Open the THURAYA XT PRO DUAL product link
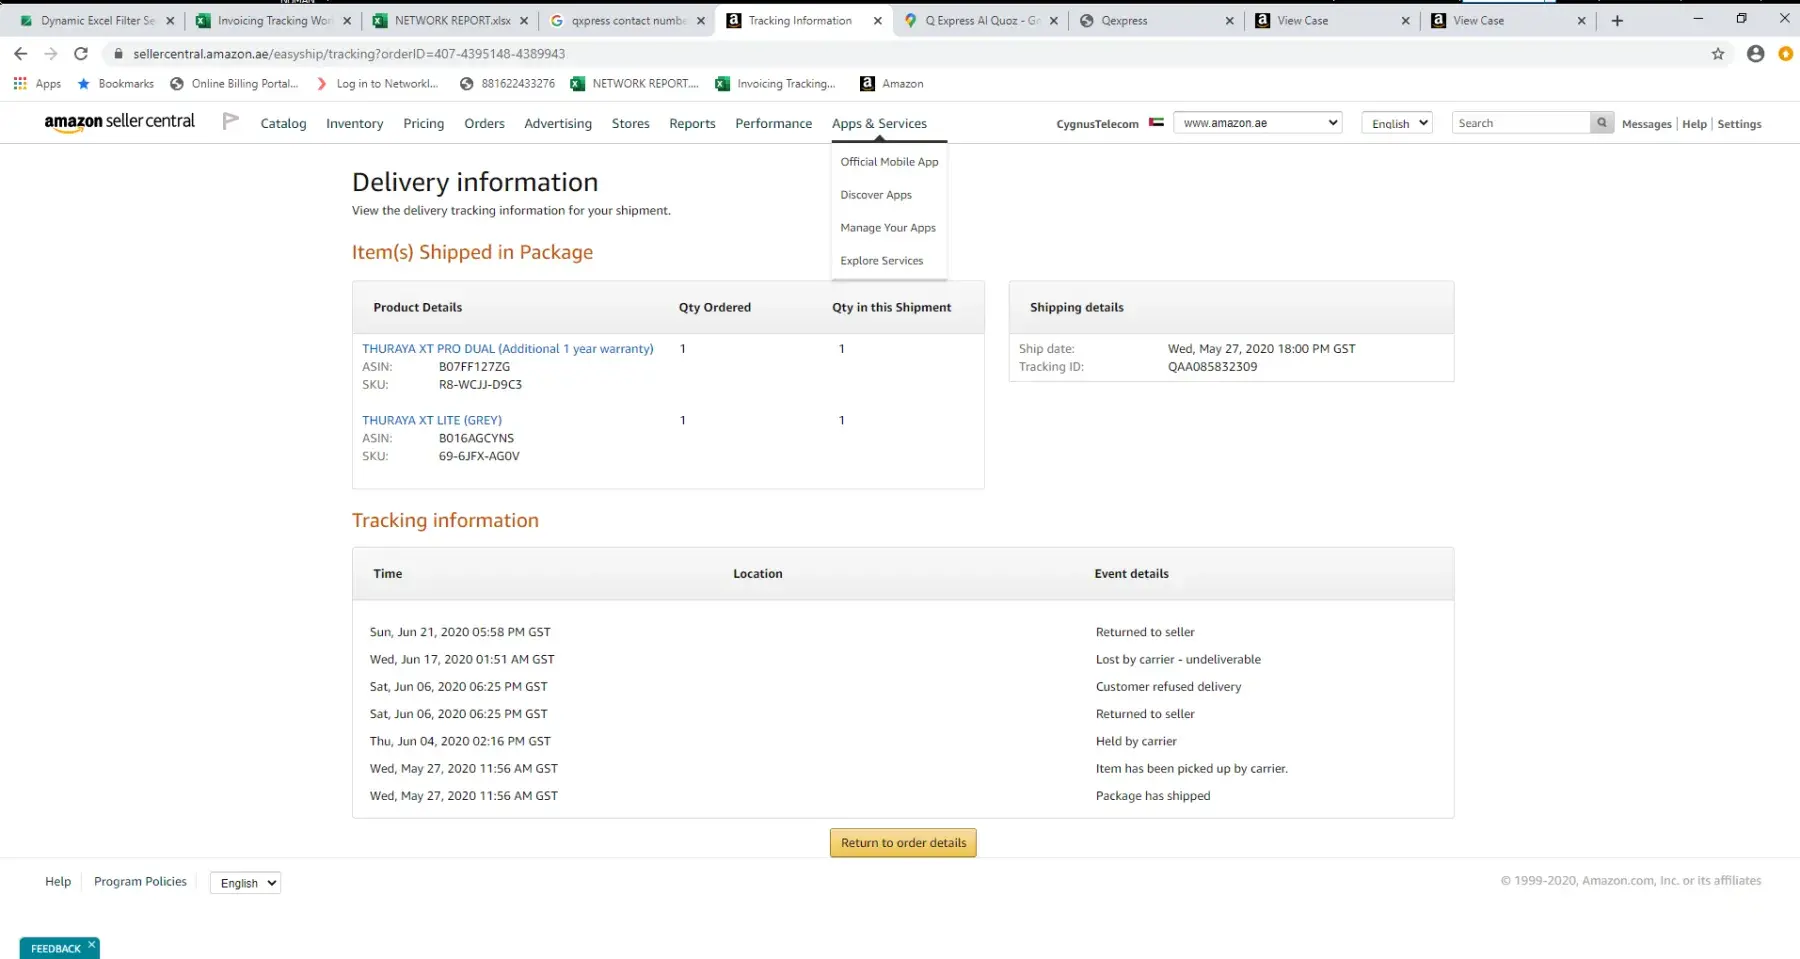 click(x=507, y=349)
